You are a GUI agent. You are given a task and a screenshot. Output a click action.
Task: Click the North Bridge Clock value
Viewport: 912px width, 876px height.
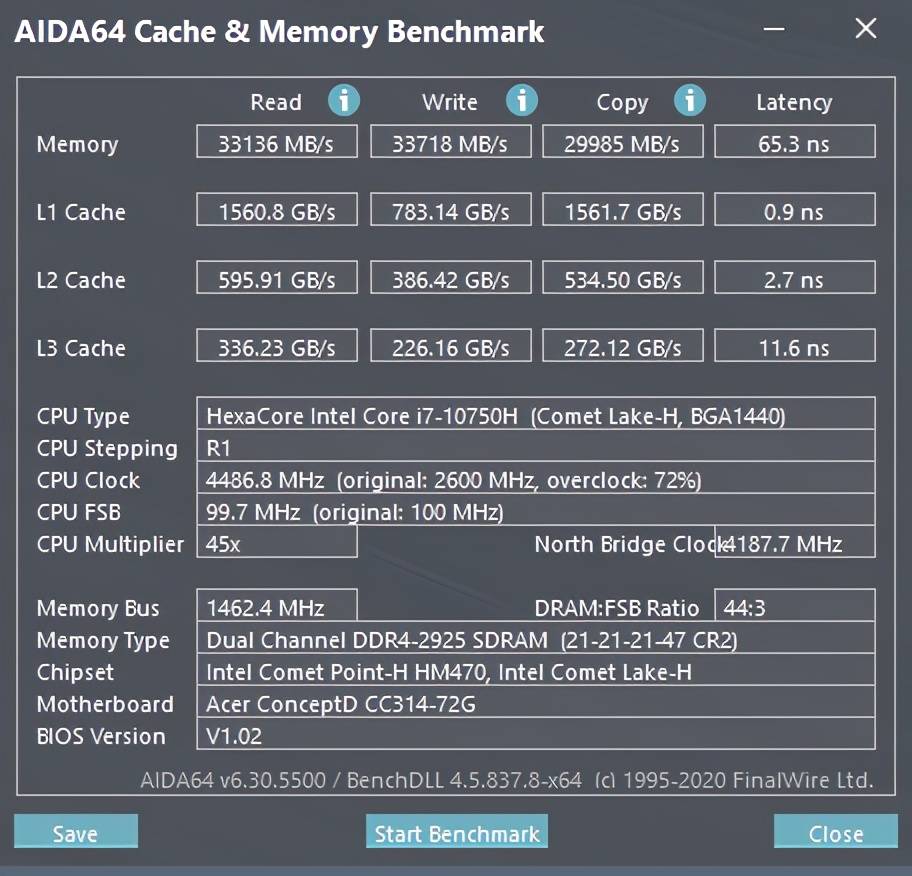coord(795,542)
